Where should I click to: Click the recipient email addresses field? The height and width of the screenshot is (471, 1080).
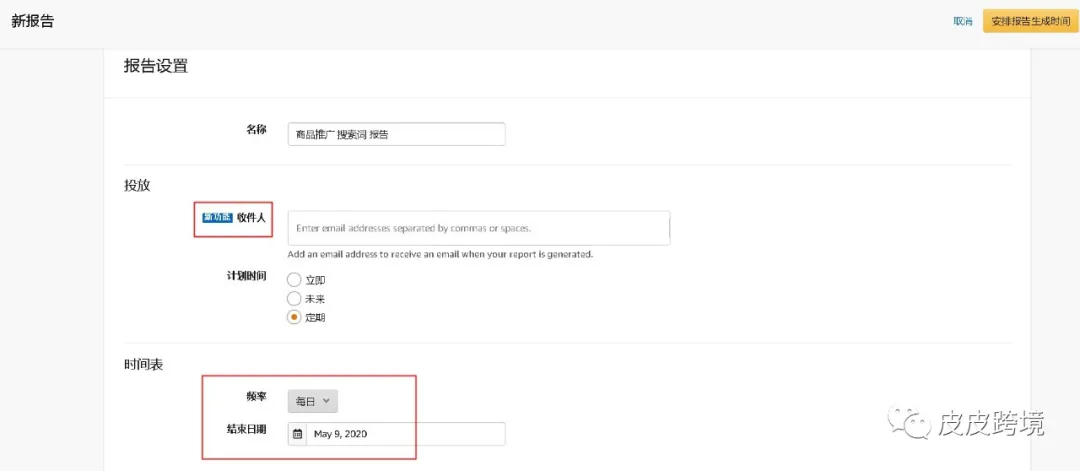(x=478, y=228)
